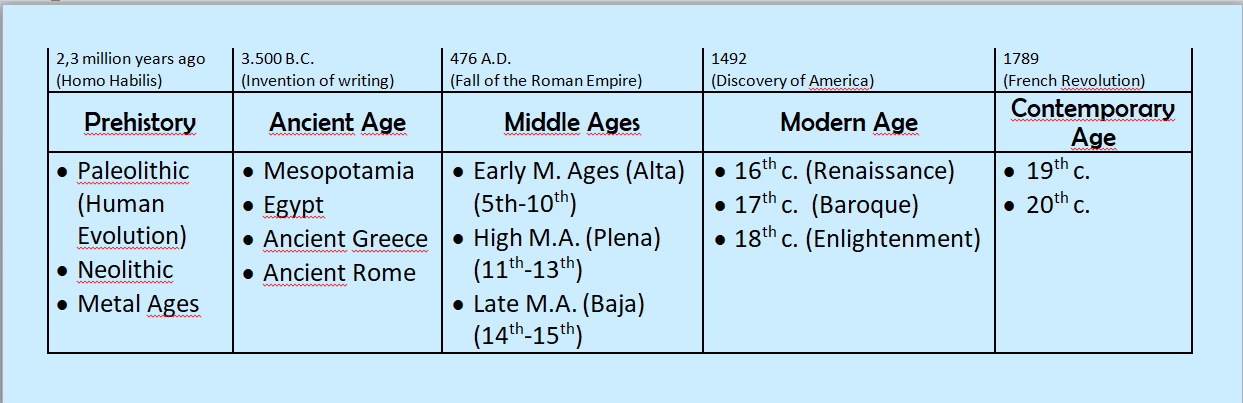Click the 18th c. (Enlightenment) entry
Viewport: 1243px width, 403px height.
tap(857, 239)
